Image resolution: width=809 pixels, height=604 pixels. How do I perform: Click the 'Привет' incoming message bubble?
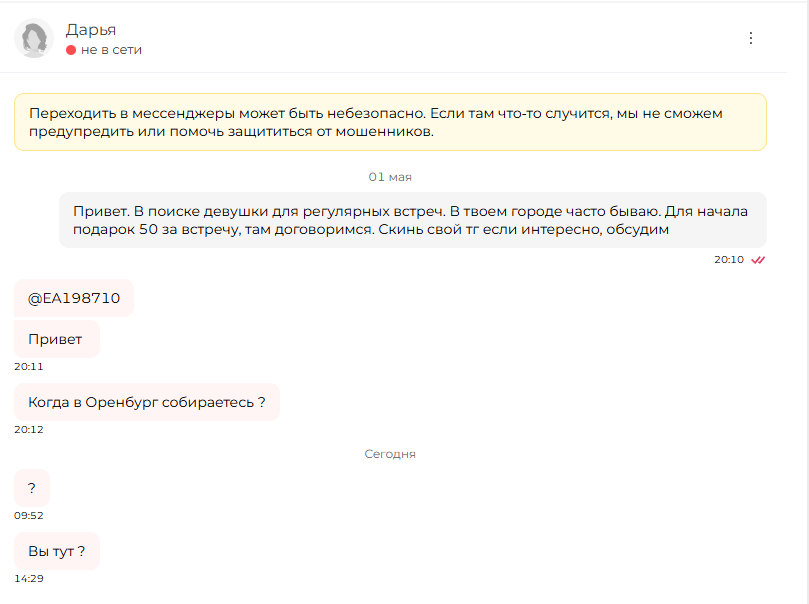click(57, 339)
